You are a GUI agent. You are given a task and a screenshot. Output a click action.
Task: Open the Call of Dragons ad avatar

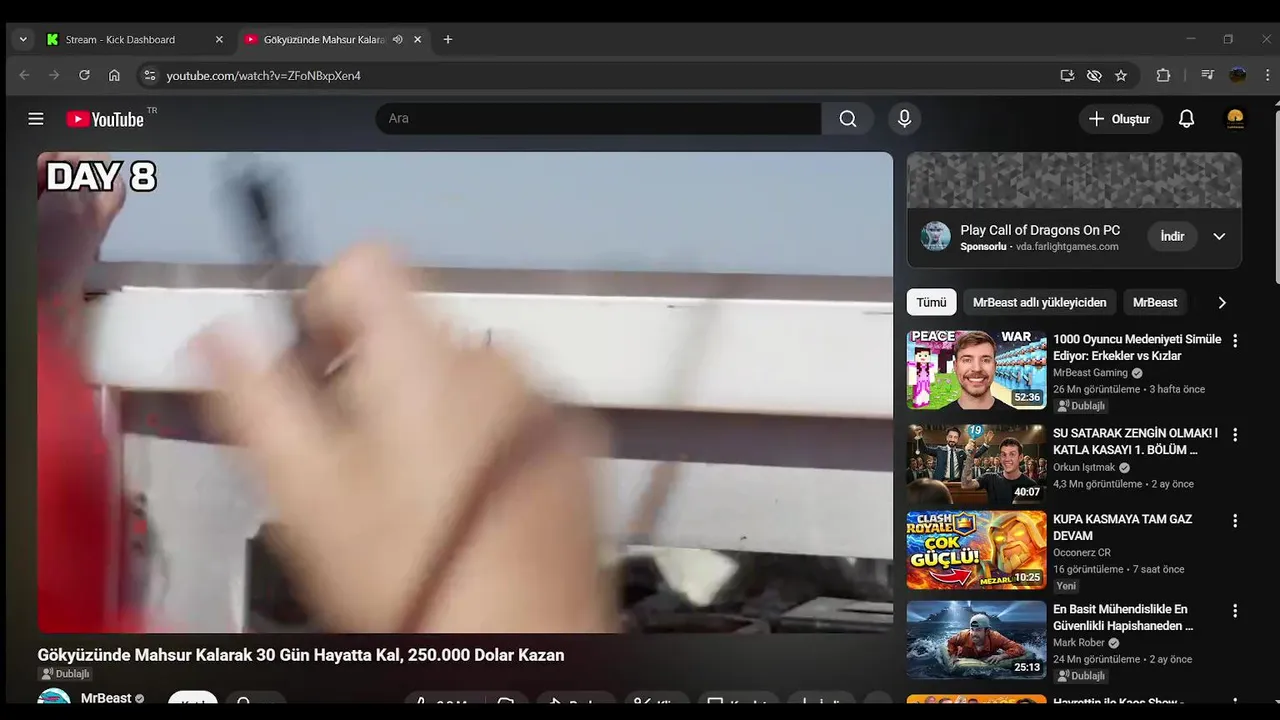pyautogui.click(x=936, y=237)
